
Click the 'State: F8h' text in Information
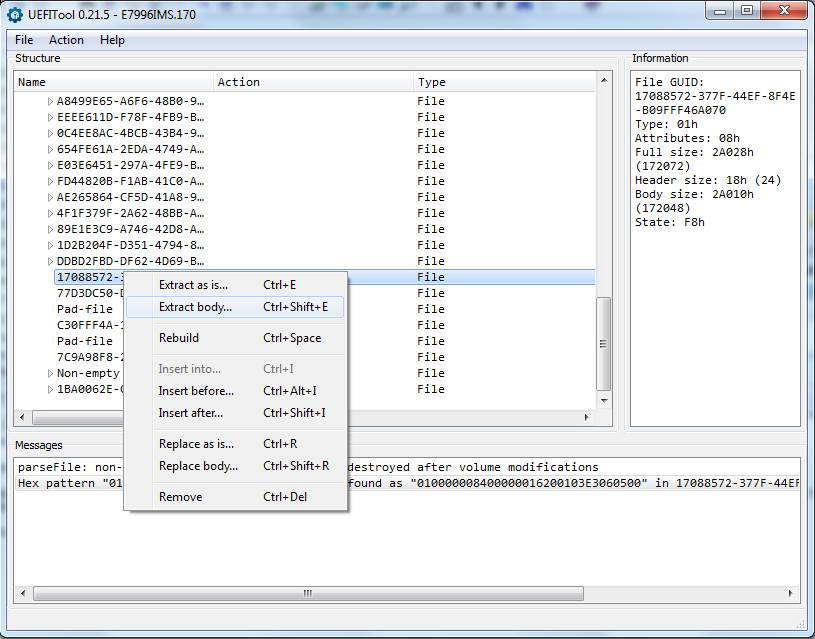coord(669,223)
